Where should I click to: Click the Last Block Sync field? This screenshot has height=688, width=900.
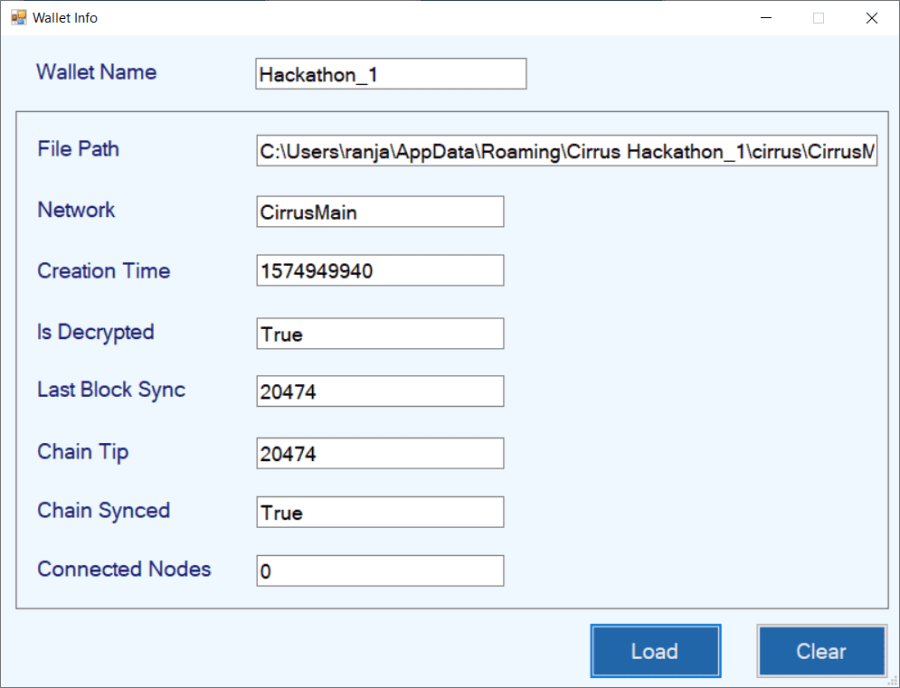pos(380,391)
